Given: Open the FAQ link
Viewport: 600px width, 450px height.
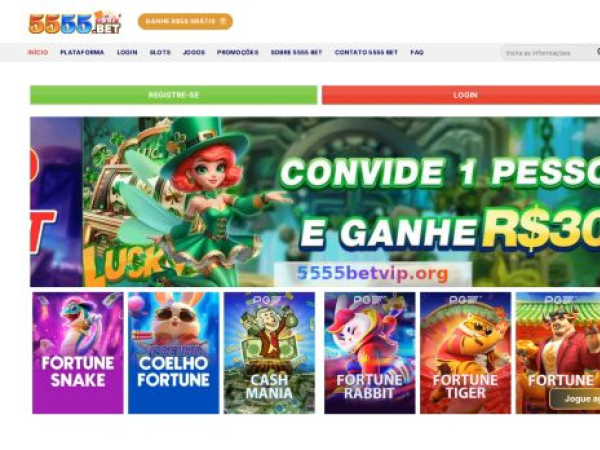Looking at the screenshot, I should tap(417, 52).
